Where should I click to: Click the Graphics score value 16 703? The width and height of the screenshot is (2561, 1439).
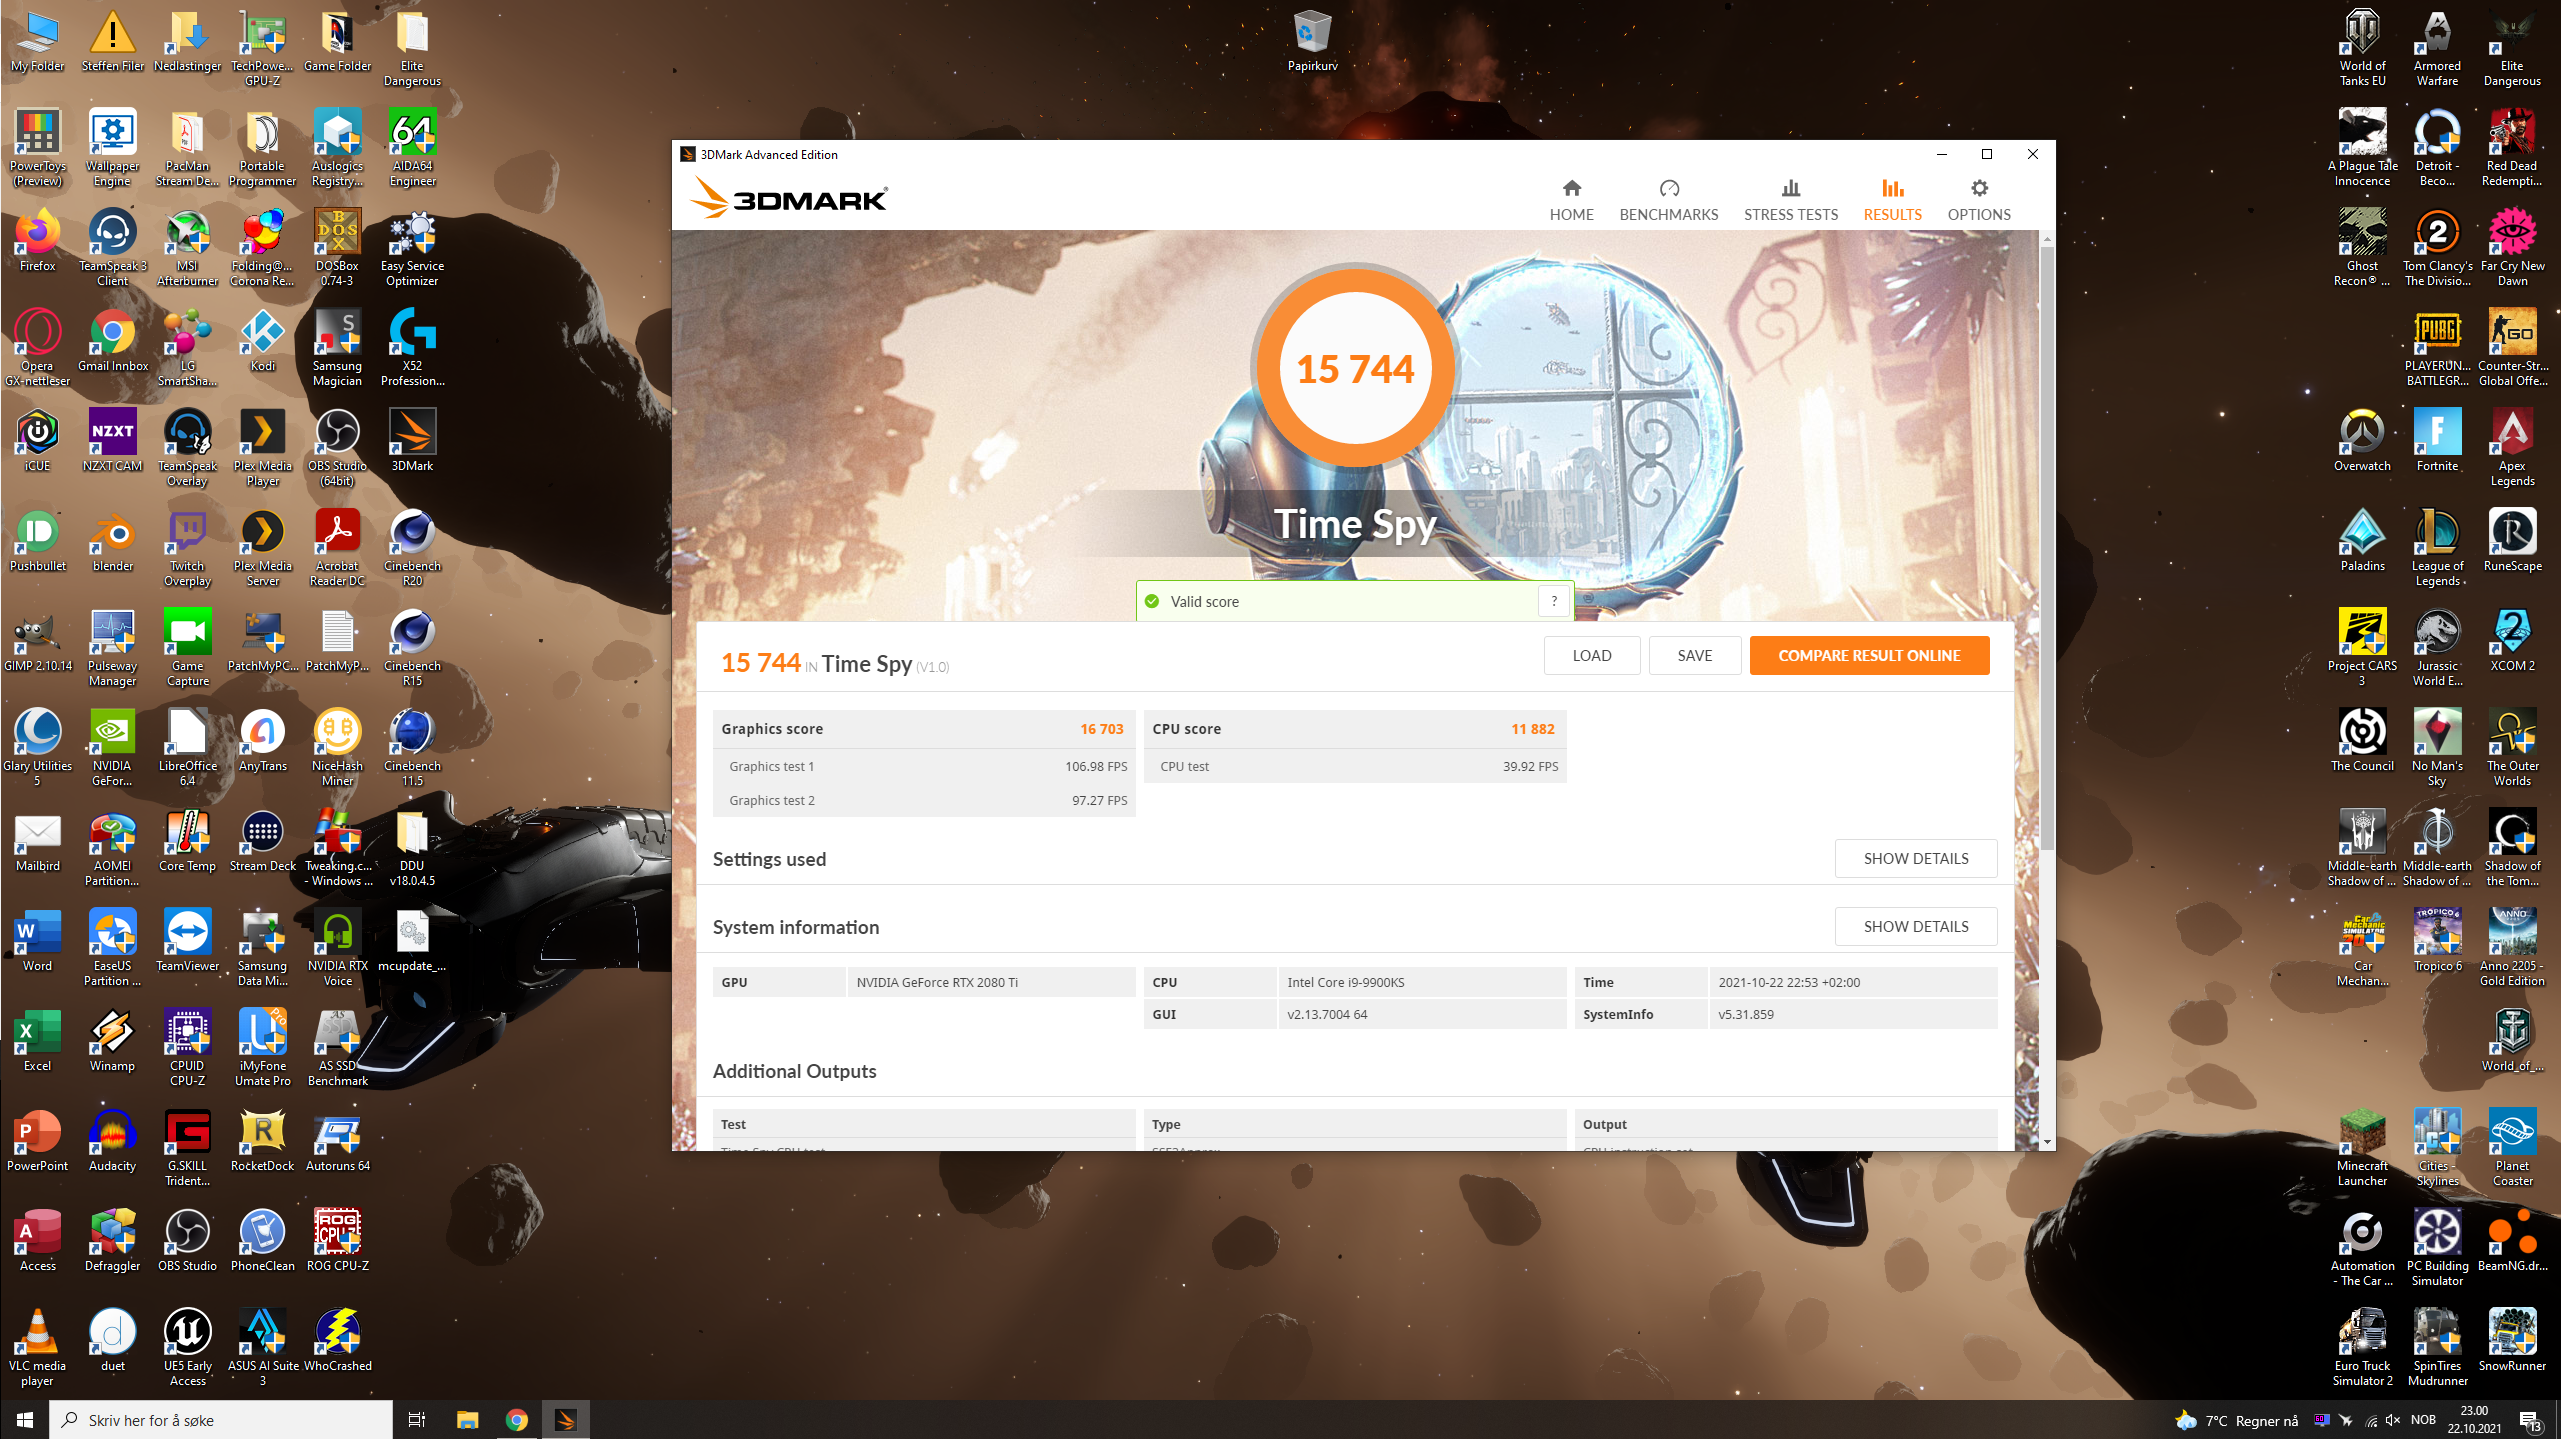[1101, 729]
